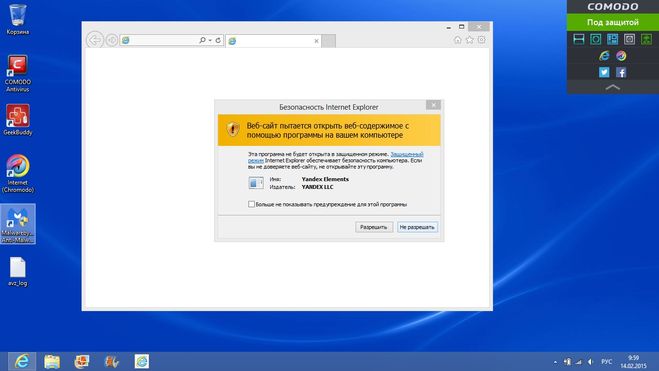The width and height of the screenshot is (659, 371).
Task: Click the fifth taskbar icon with globe
Action: point(142,361)
